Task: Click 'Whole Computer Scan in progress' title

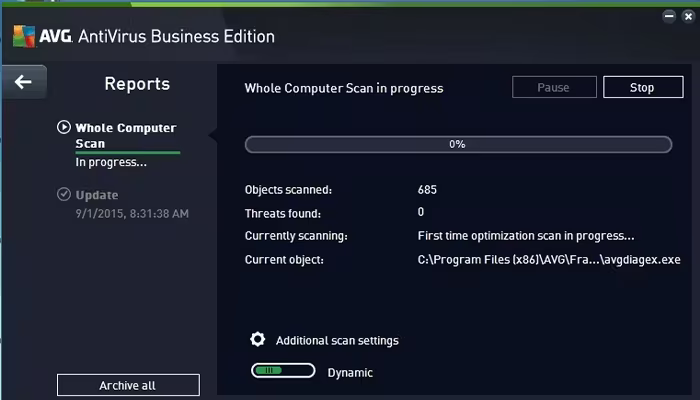Action: pos(344,88)
